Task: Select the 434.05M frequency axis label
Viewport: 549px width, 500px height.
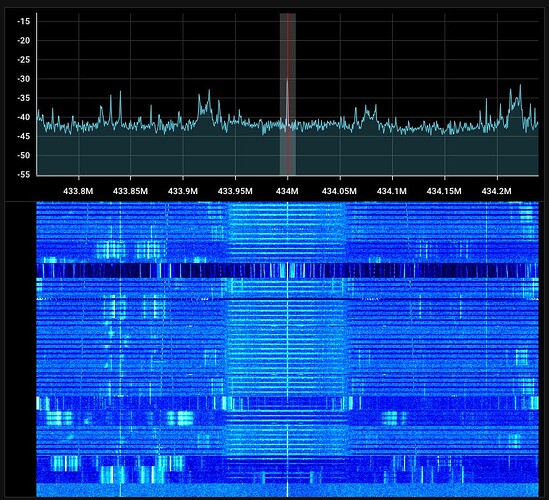Action: coord(339,191)
